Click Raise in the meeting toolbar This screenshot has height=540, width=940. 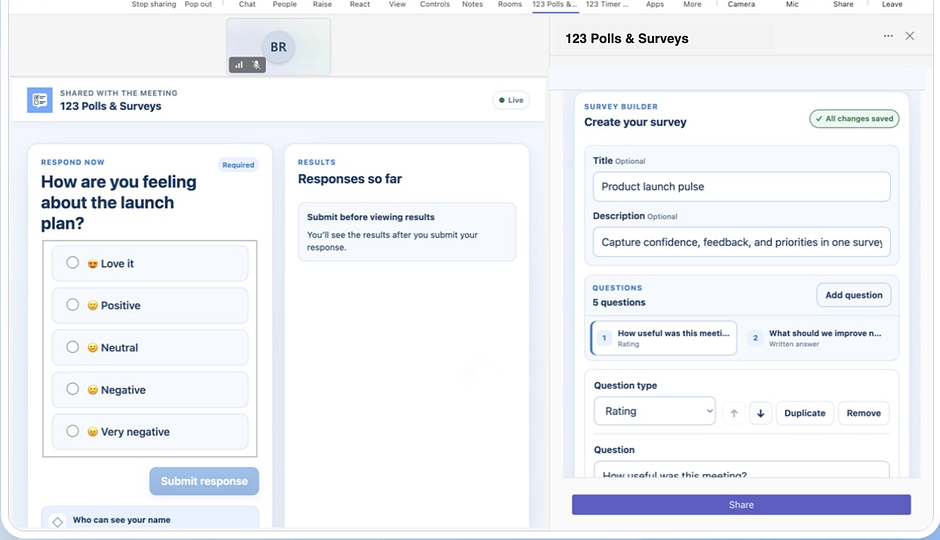(323, 4)
